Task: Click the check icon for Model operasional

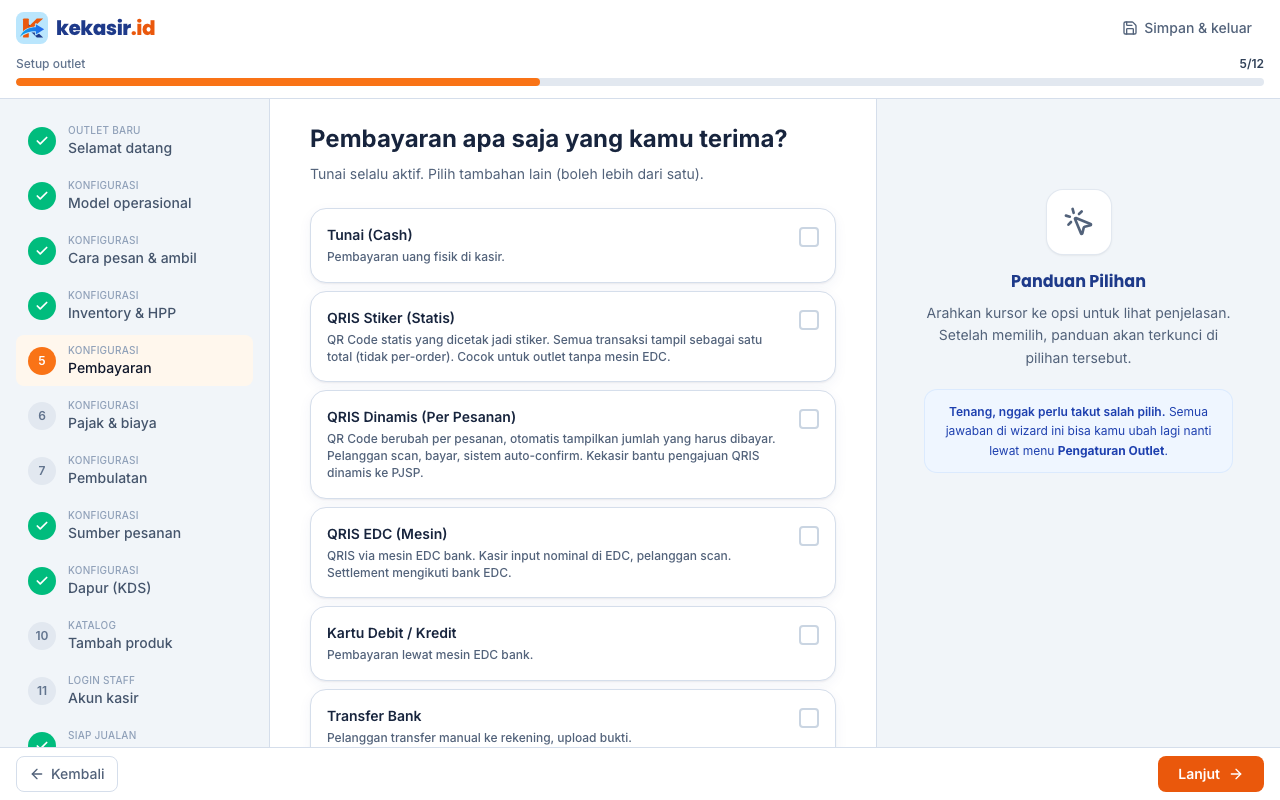Action: click(x=42, y=196)
